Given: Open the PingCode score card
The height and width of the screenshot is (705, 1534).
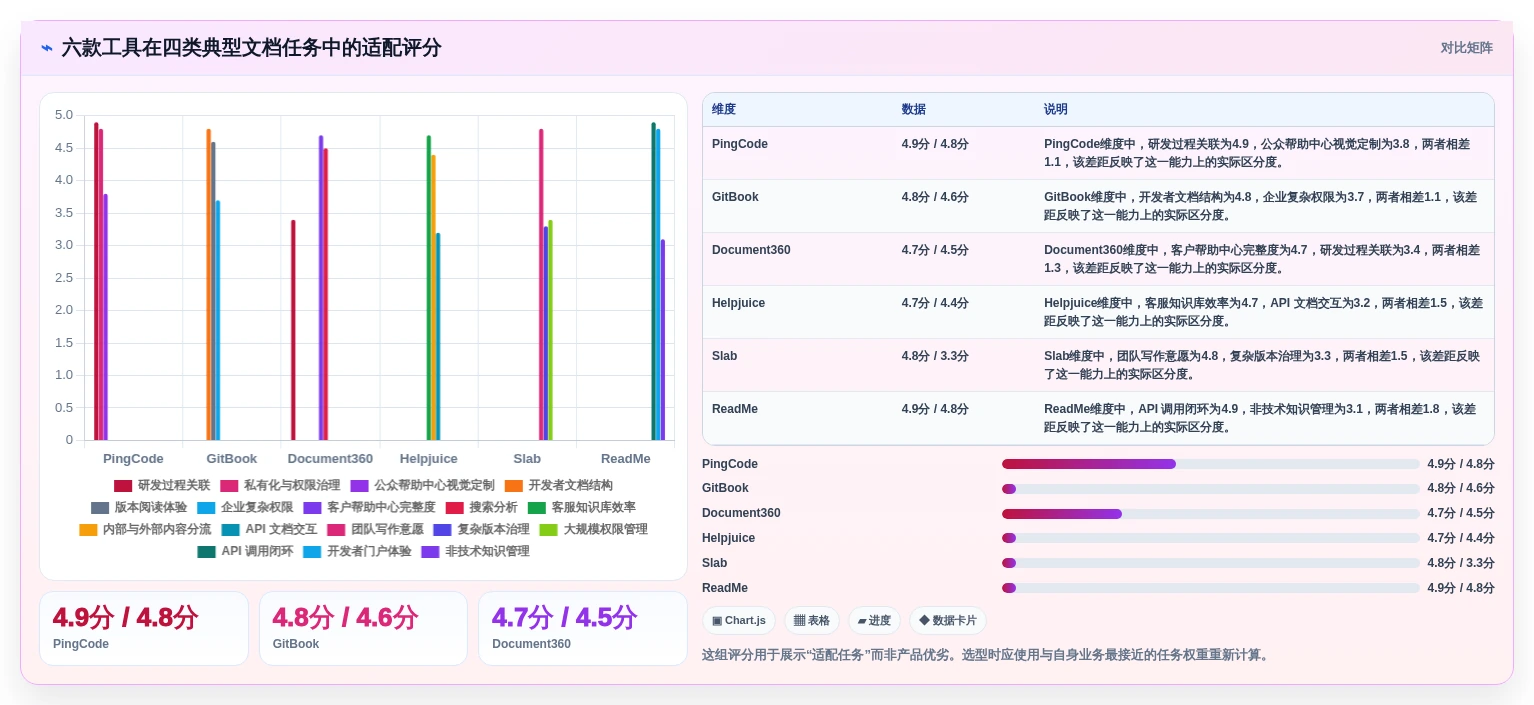Looking at the screenshot, I should click(144, 628).
